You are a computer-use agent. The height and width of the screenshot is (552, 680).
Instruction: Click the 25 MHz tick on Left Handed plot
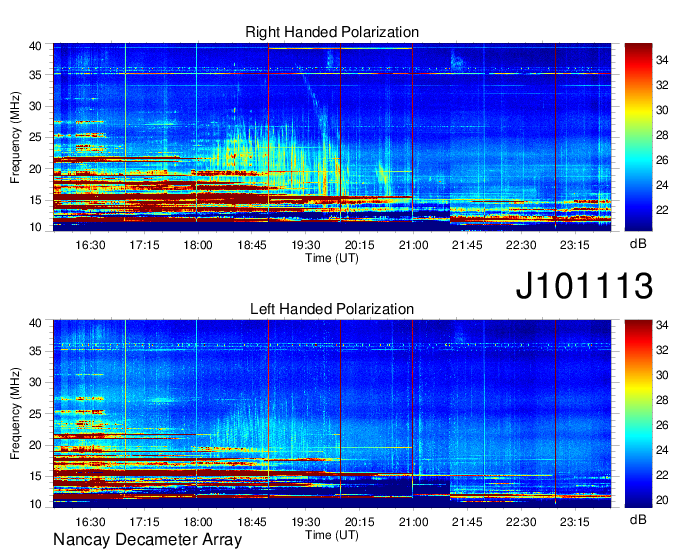pyautogui.click(x=35, y=414)
